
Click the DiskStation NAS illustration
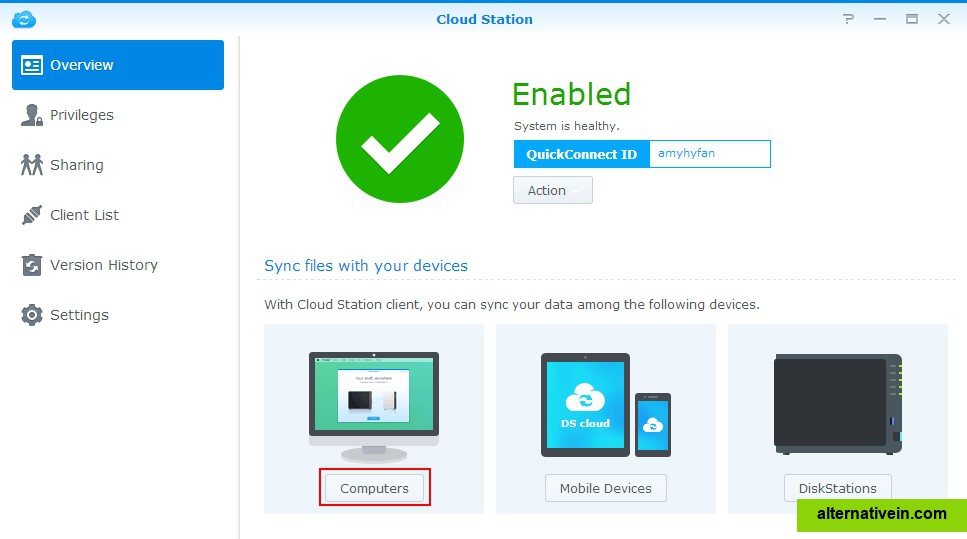click(x=838, y=405)
